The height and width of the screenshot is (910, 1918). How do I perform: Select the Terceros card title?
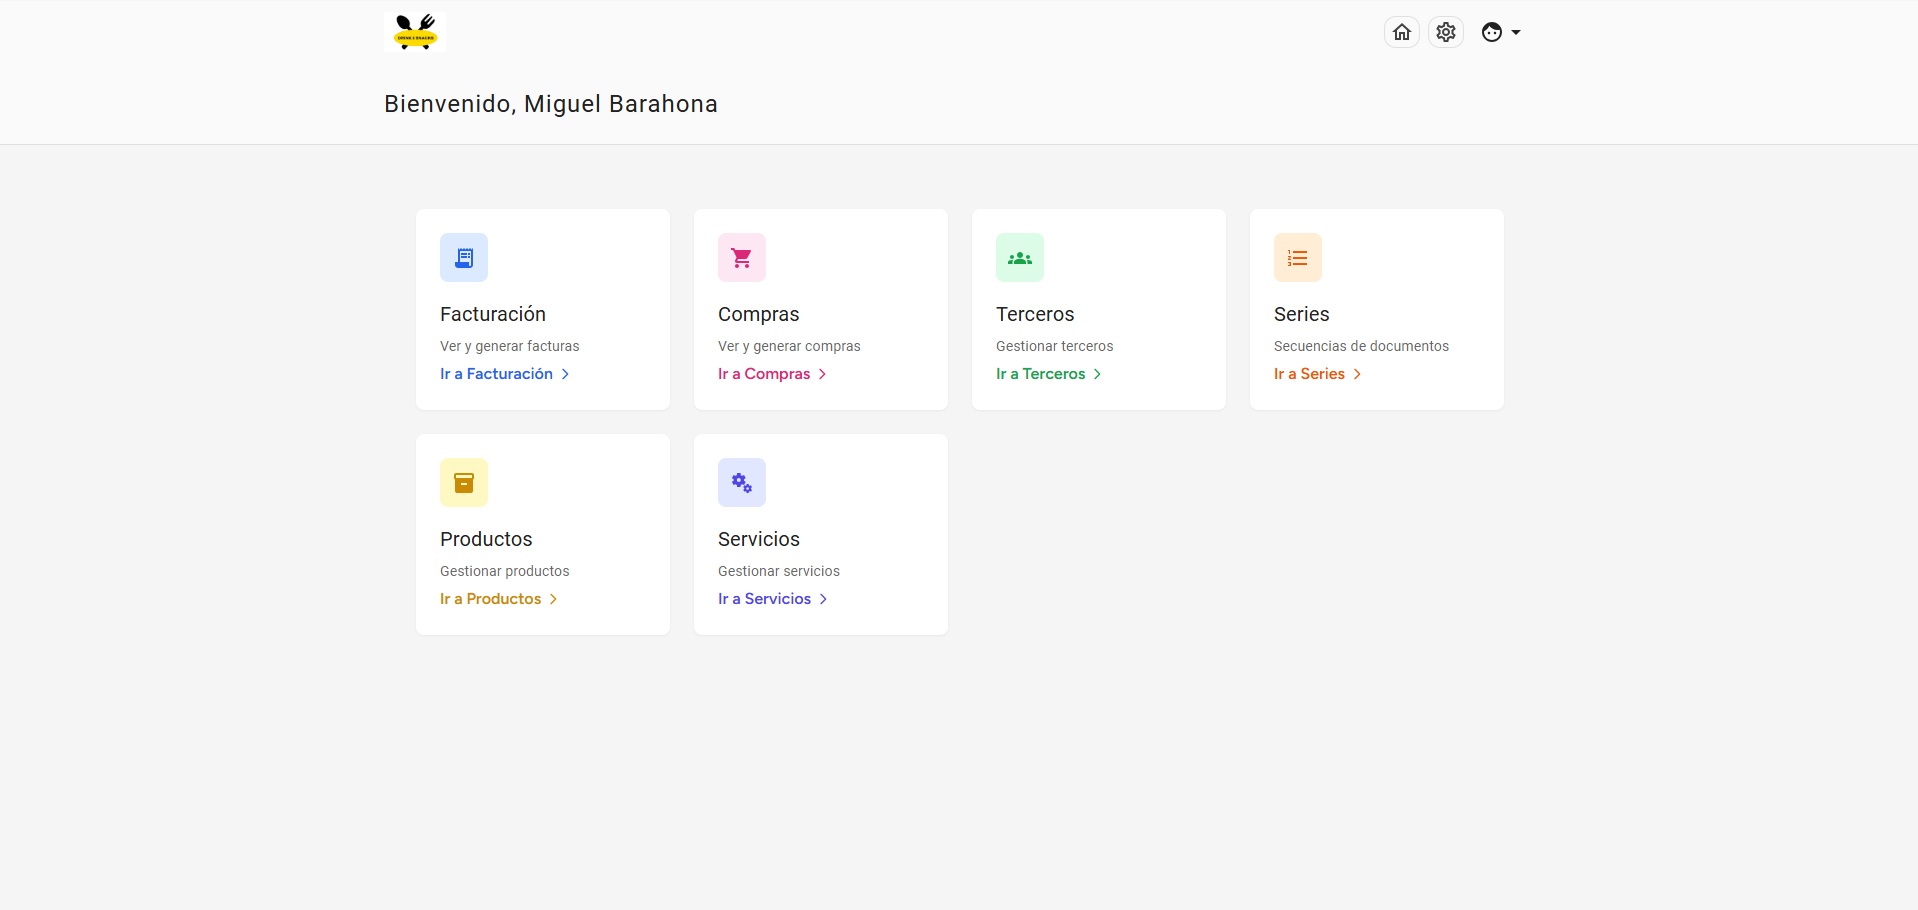[1035, 314]
